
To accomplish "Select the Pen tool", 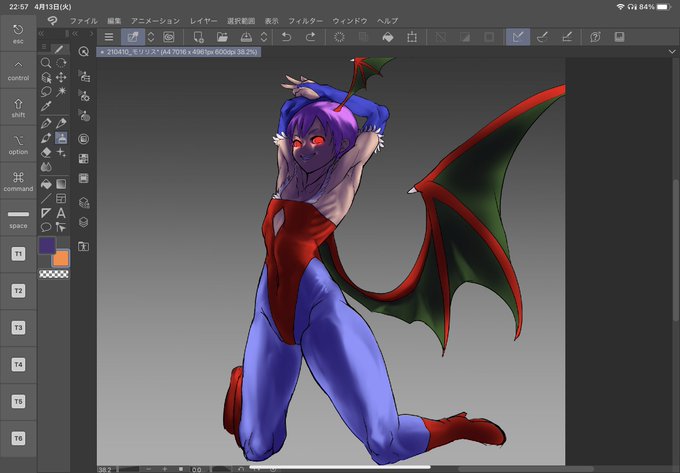I will coord(46,124).
